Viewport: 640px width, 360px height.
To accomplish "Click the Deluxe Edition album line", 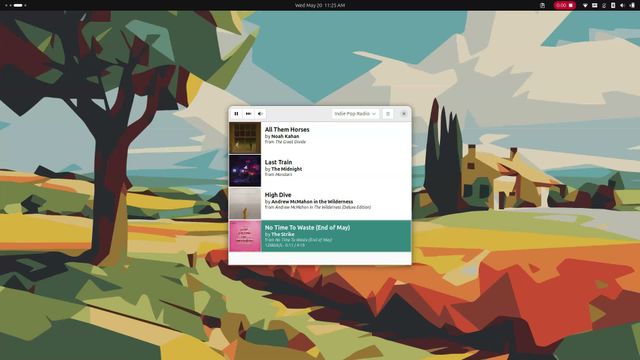I will (x=318, y=207).
